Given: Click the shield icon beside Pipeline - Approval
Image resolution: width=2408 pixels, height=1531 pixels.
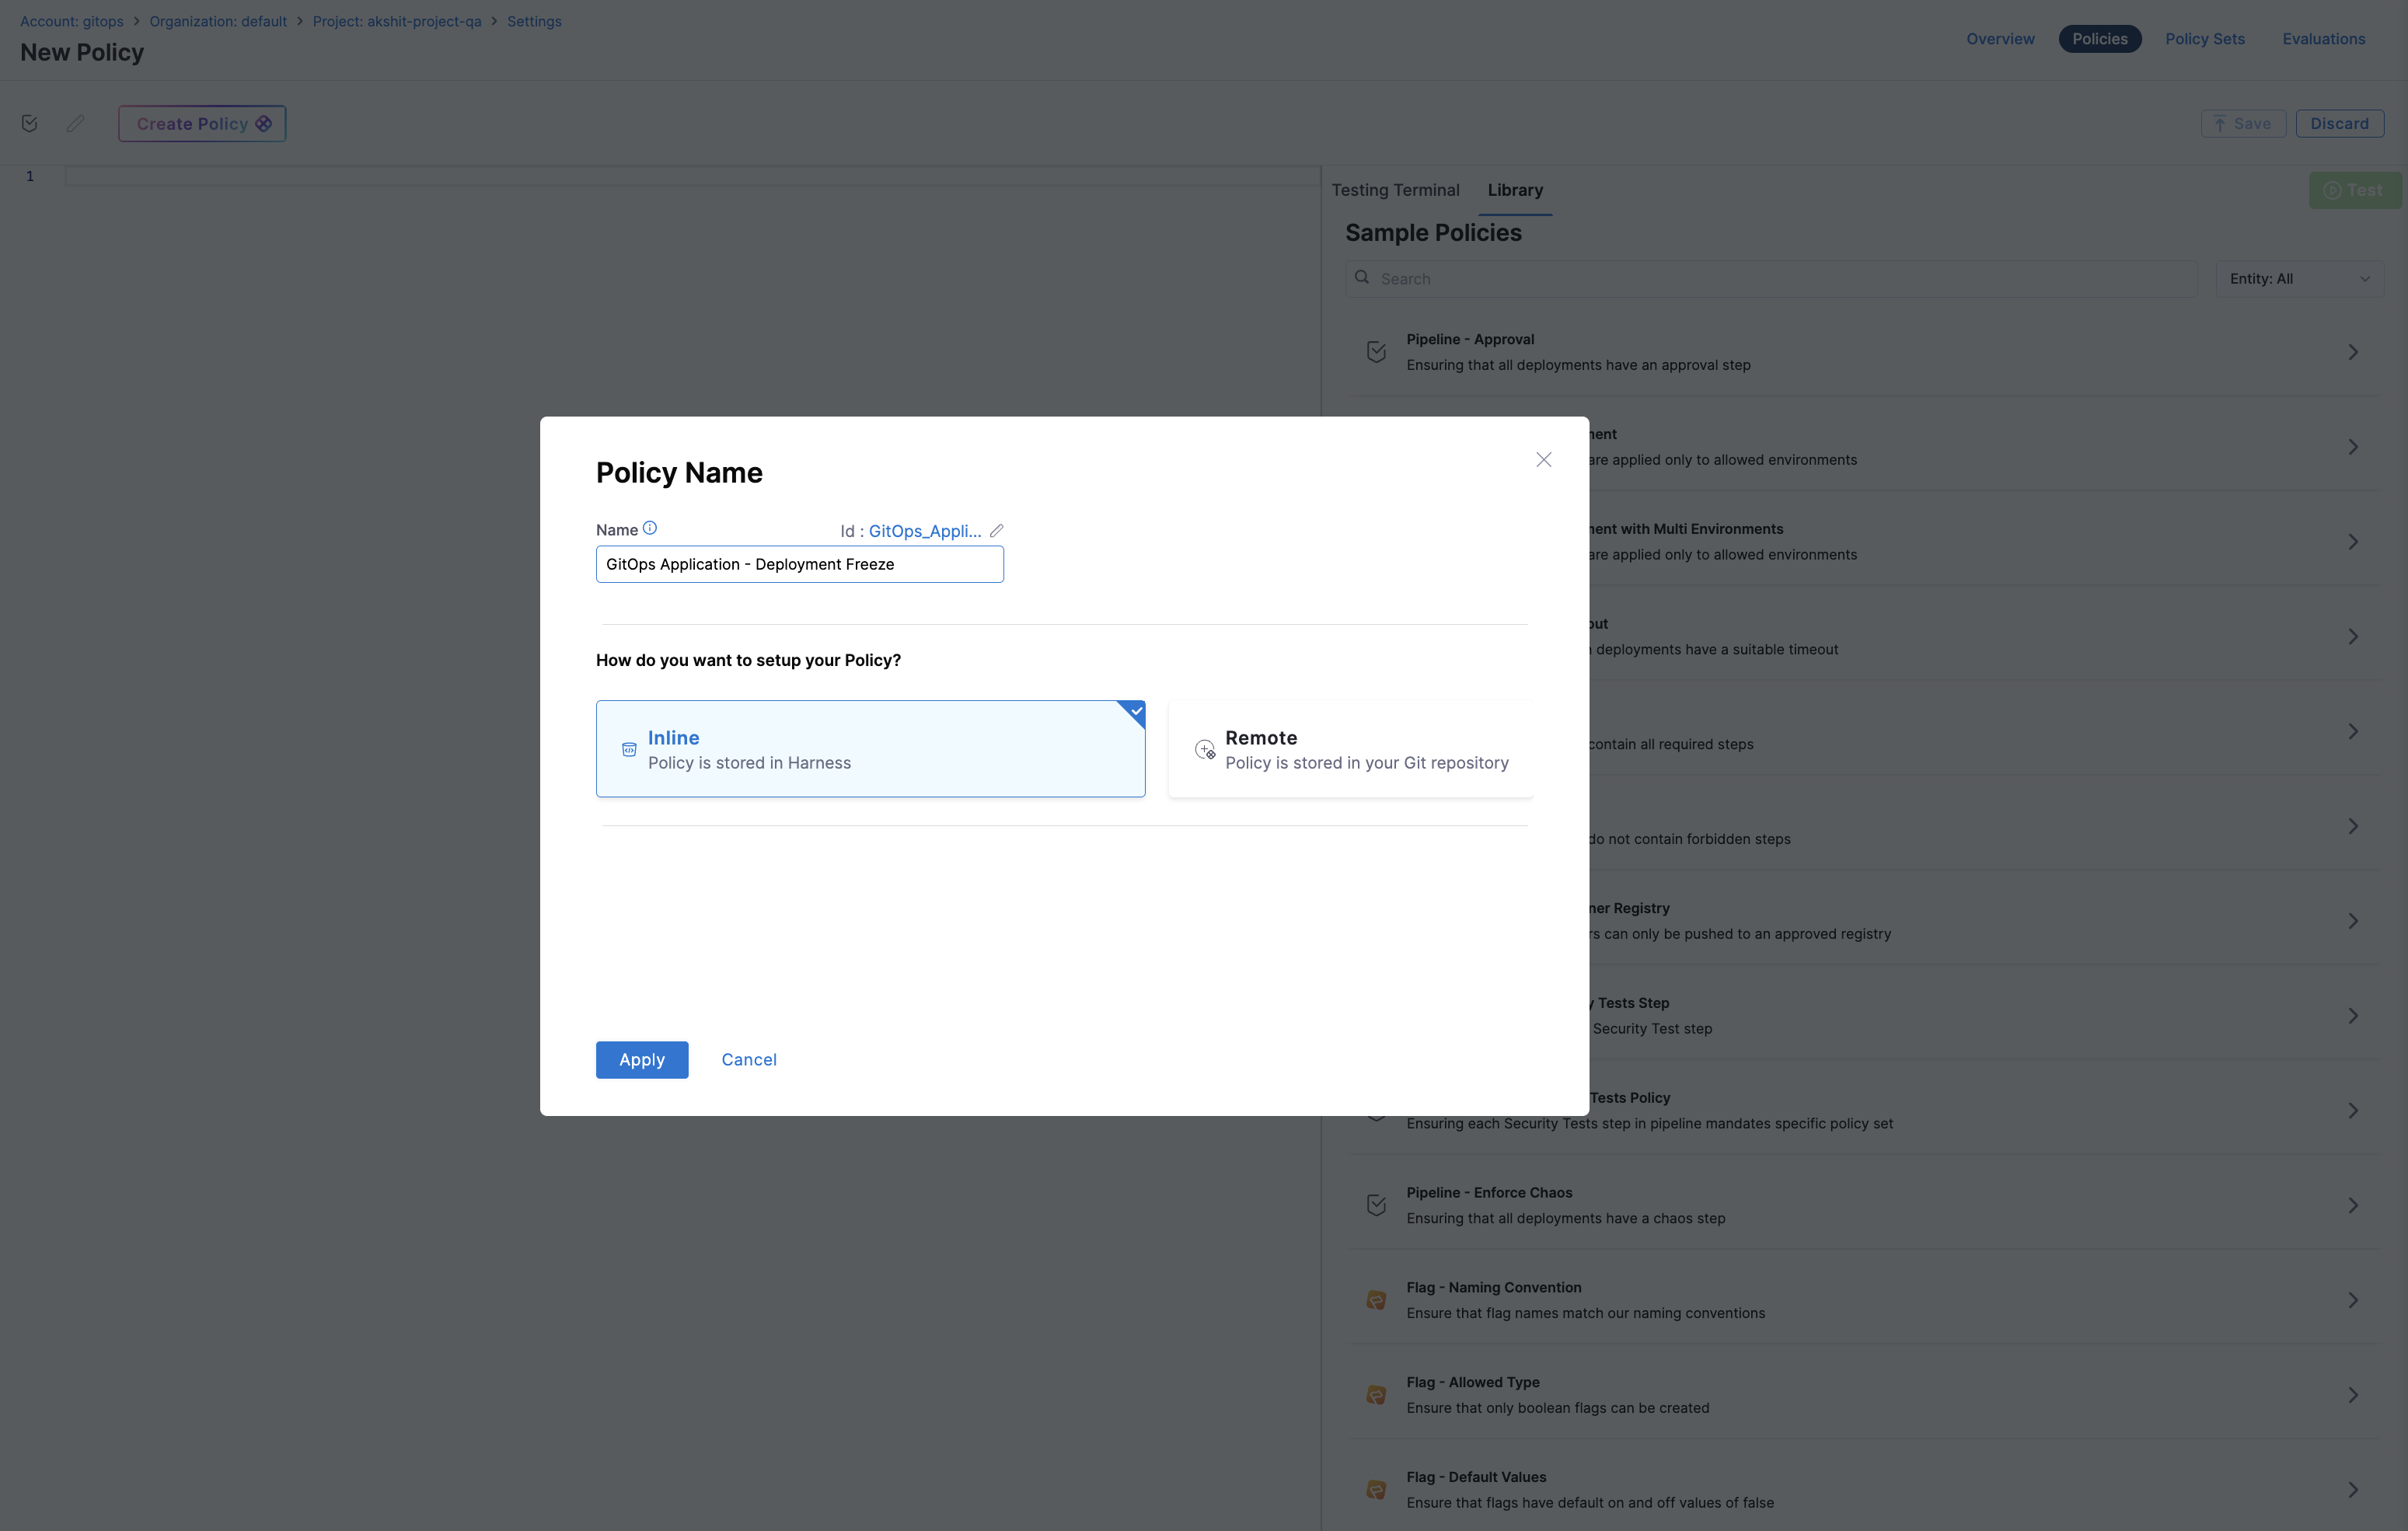Looking at the screenshot, I should point(1376,351).
